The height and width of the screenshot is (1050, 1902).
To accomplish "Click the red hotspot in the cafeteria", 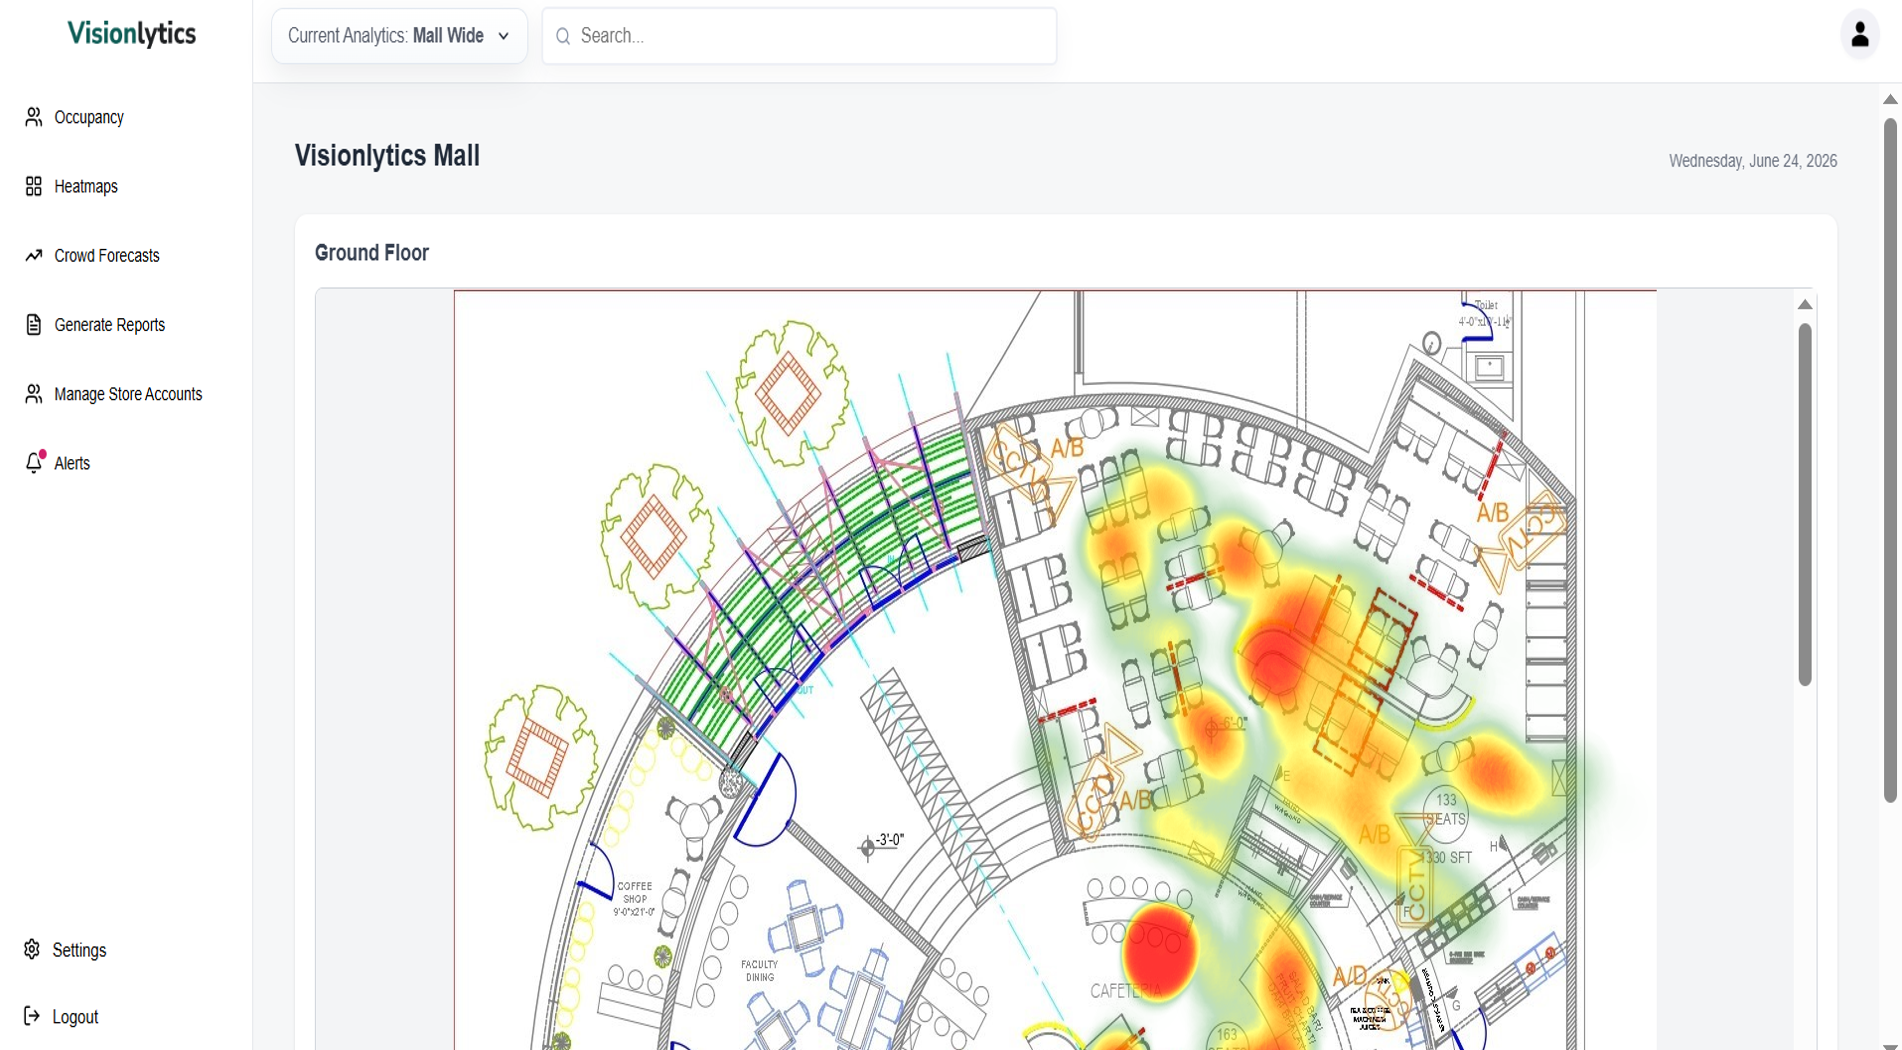I will pyautogui.click(x=1159, y=953).
